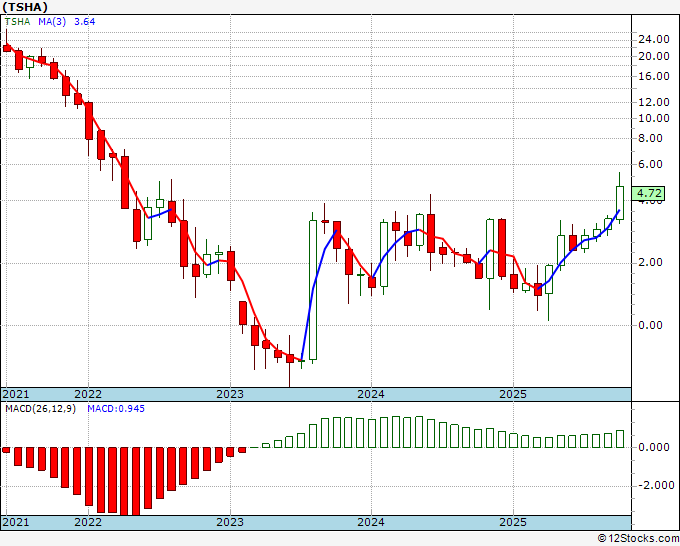
Task: Select the 2024 marker on price timeline
Action: [371, 394]
